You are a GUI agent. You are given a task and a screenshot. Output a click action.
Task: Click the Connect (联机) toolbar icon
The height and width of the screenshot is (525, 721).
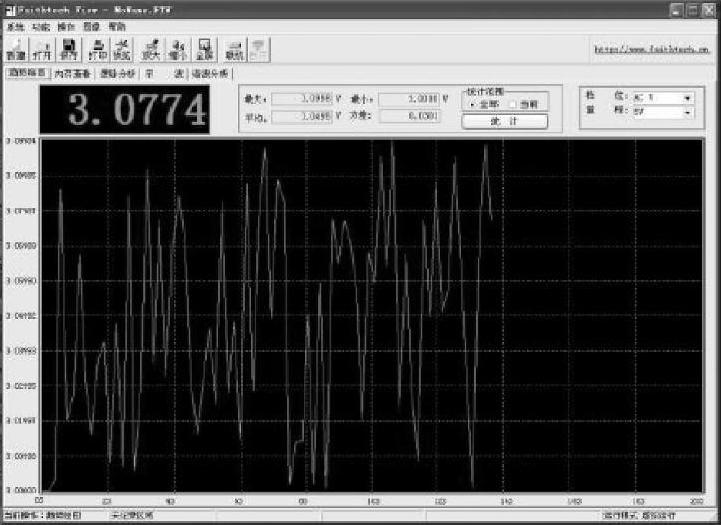coord(234,49)
